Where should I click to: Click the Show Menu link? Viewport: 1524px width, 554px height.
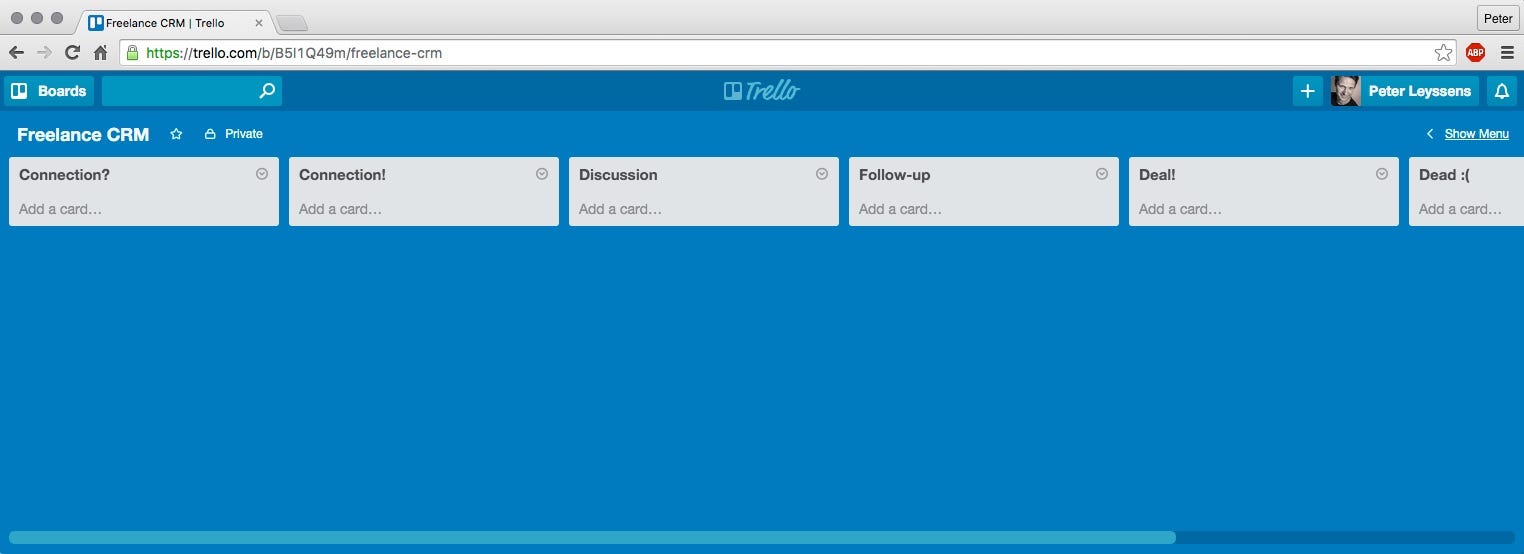click(x=1476, y=134)
